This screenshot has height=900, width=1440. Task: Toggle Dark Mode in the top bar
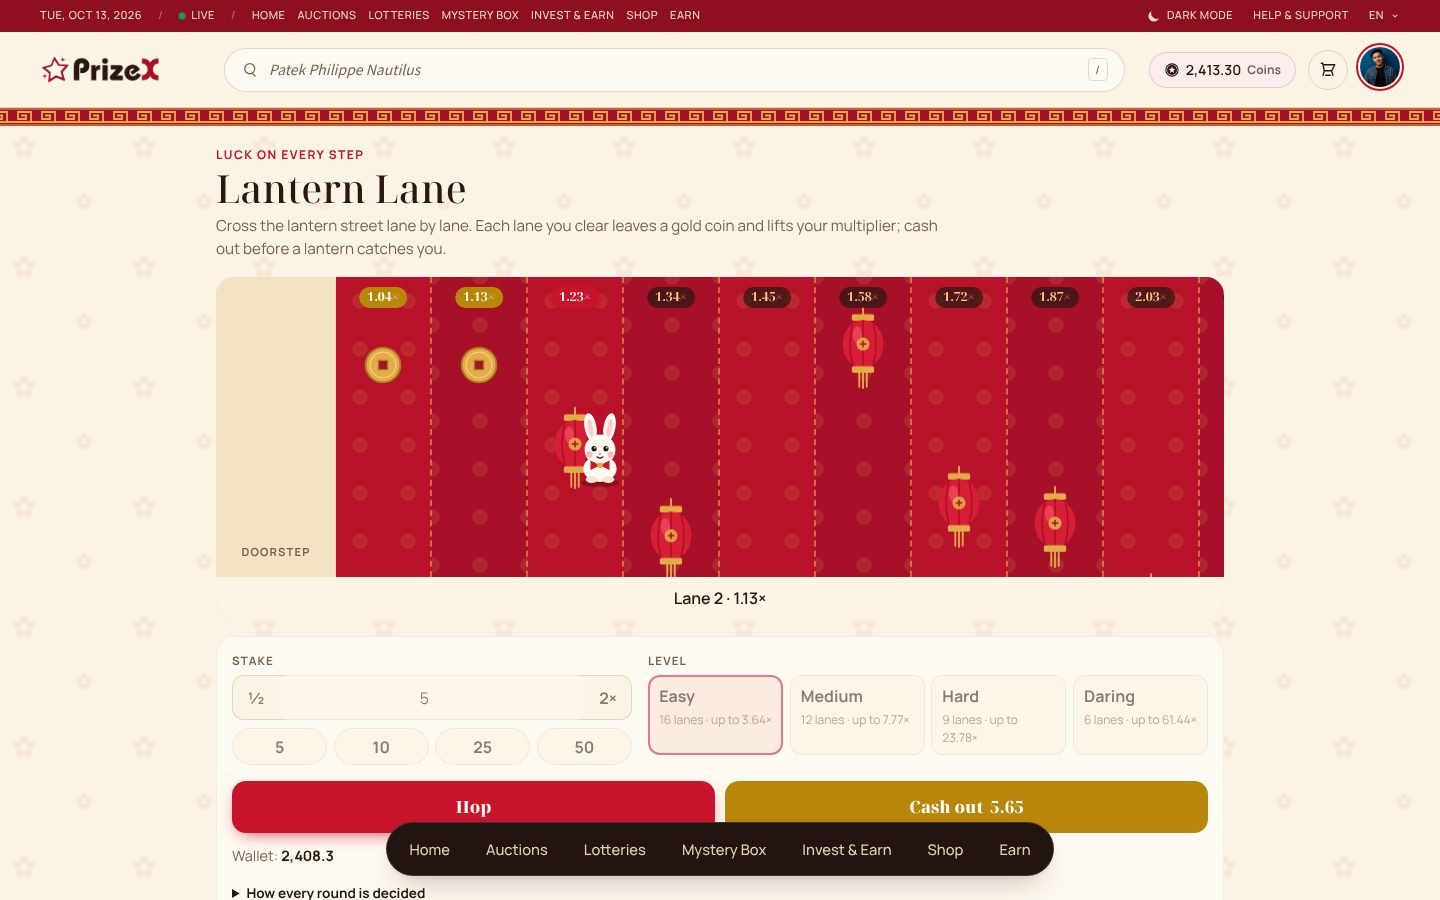1190,16
